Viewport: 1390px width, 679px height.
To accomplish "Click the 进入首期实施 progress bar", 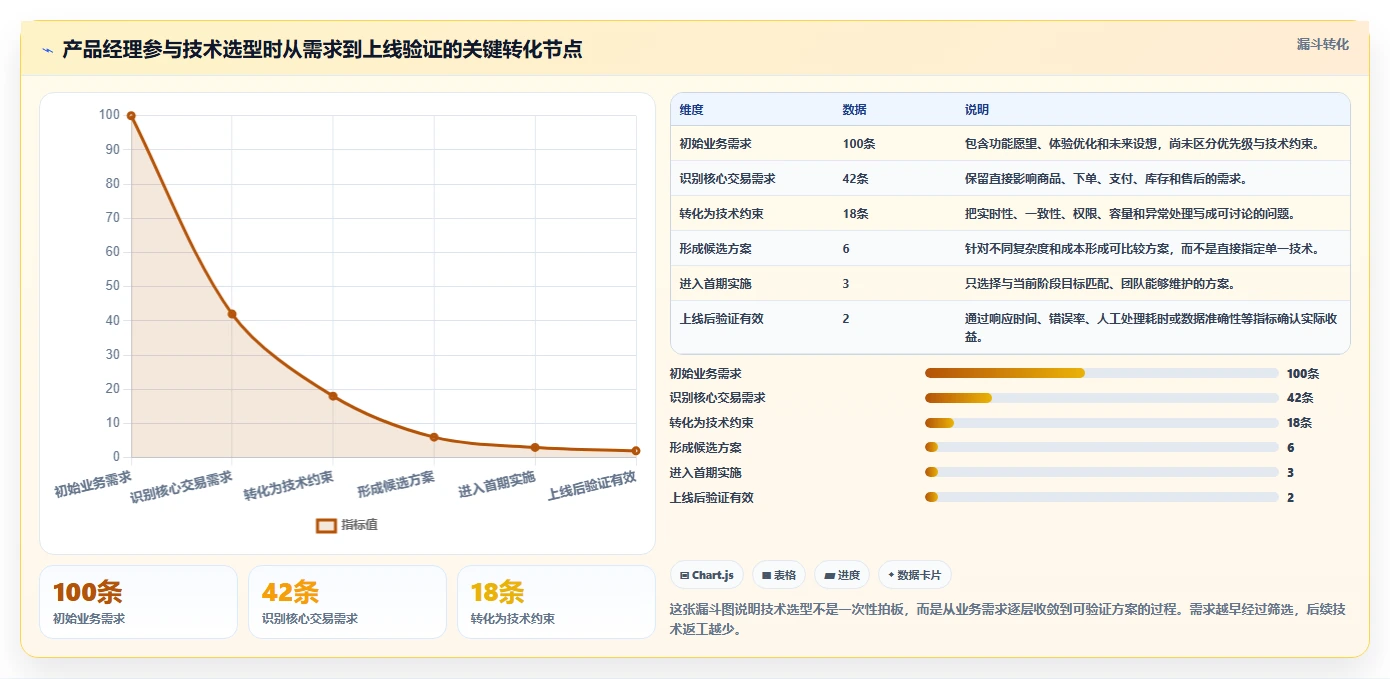I will [1102, 472].
